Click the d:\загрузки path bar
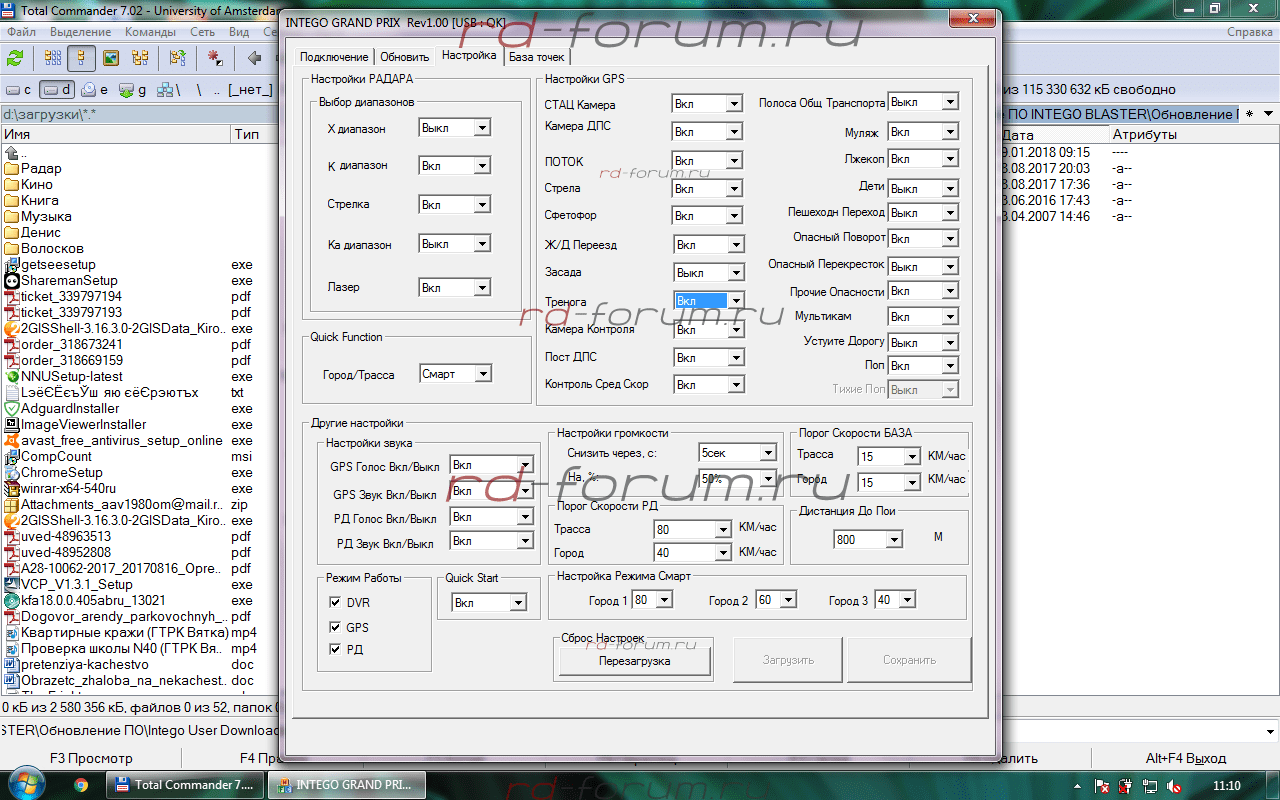The image size is (1280, 800). 140,114
